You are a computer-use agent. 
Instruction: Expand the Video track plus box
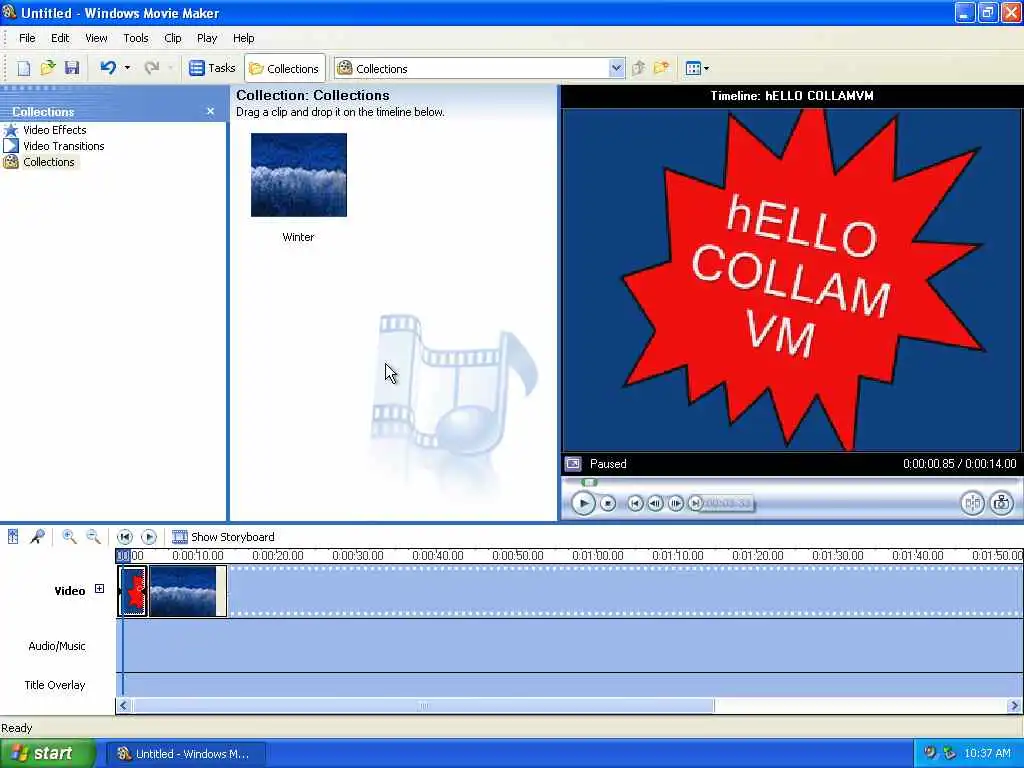(99, 589)
